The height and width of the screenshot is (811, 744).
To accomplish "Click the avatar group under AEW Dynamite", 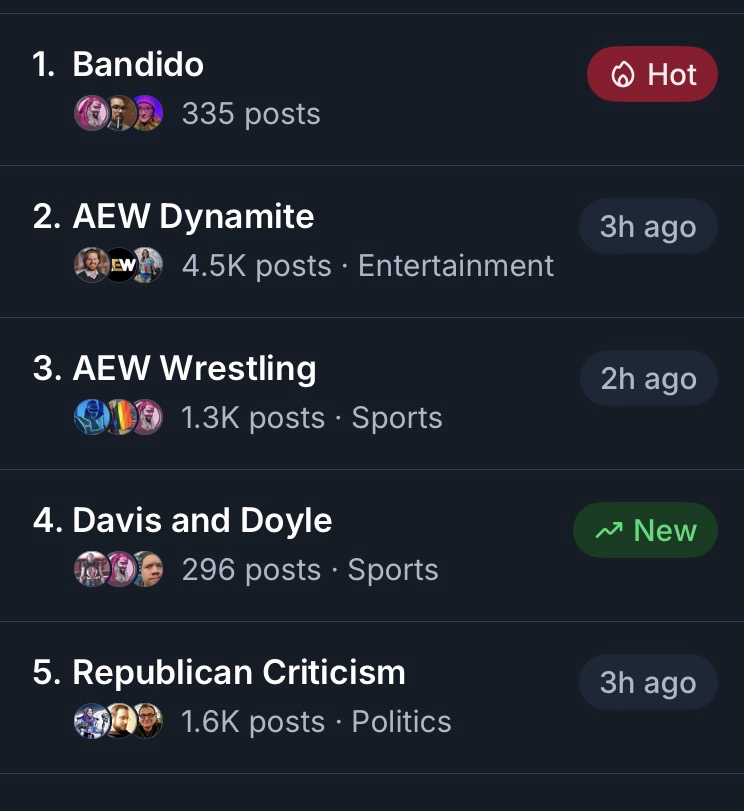I will click(118, 266).
